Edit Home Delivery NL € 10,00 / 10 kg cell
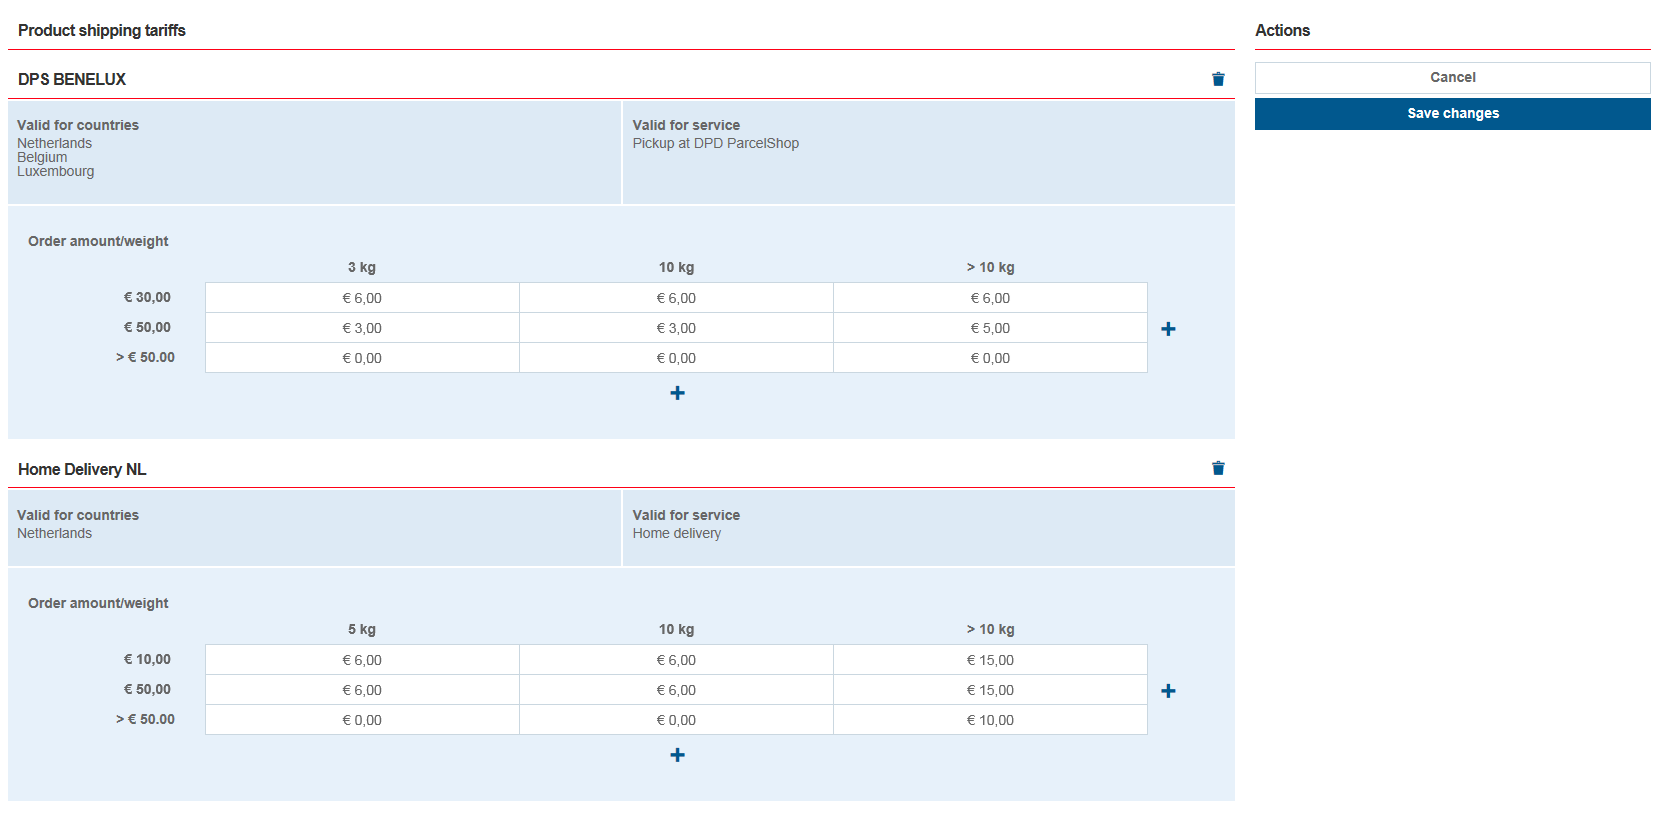1659x813 pixels. [676, 660]
